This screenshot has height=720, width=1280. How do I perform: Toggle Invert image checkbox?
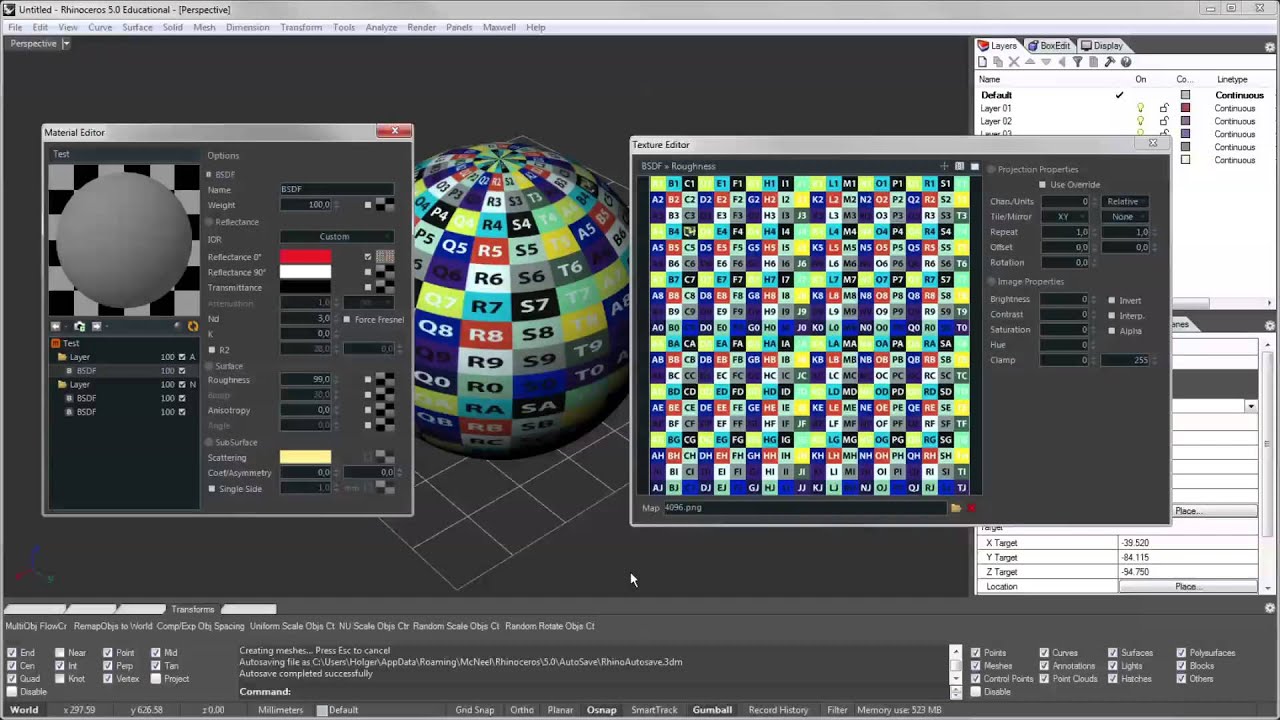pyautogui.click(x=1111, y=300)
